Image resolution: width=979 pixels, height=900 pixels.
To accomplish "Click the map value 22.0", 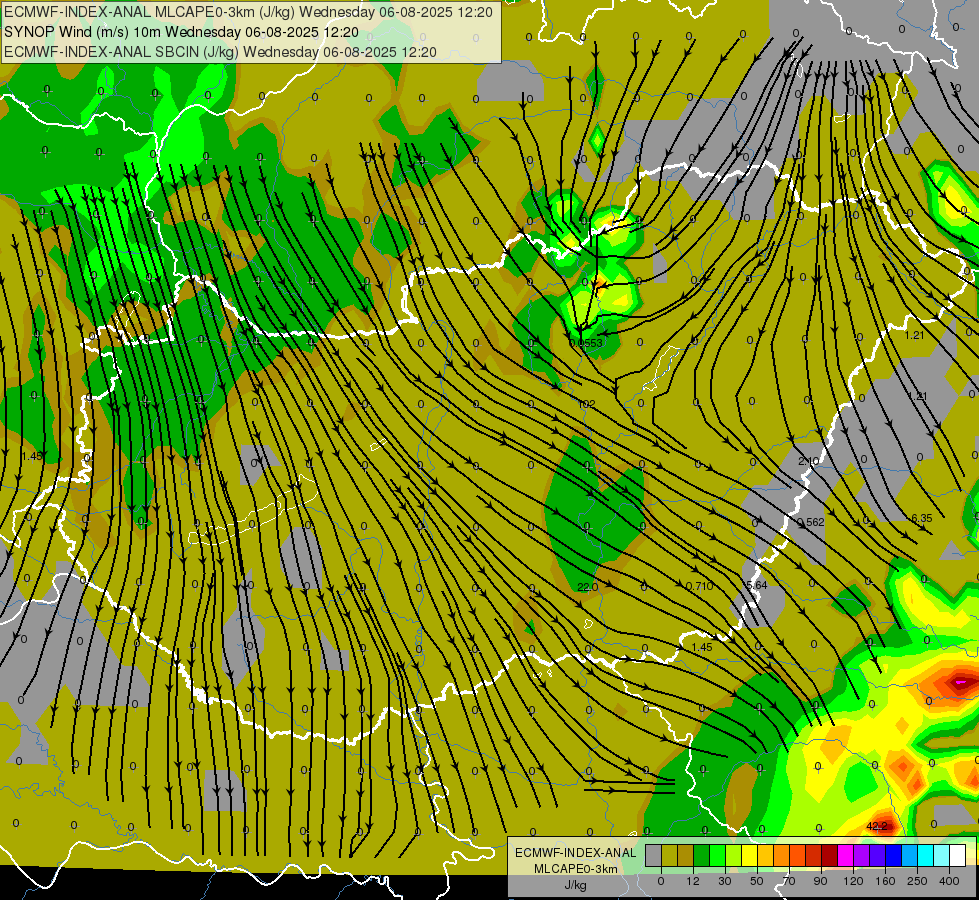I will click(588, 587).
